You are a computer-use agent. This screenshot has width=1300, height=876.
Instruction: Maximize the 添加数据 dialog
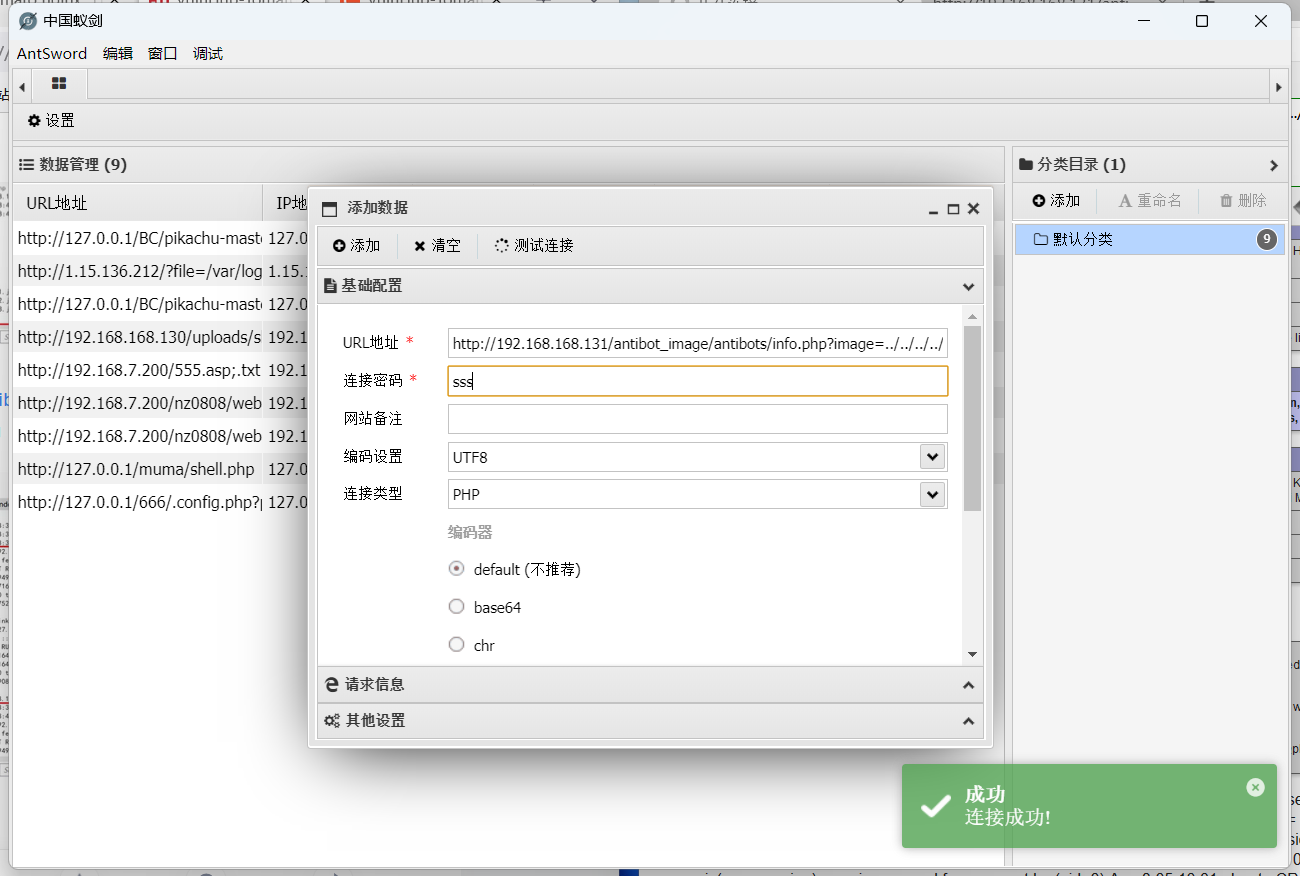[953, 209]
